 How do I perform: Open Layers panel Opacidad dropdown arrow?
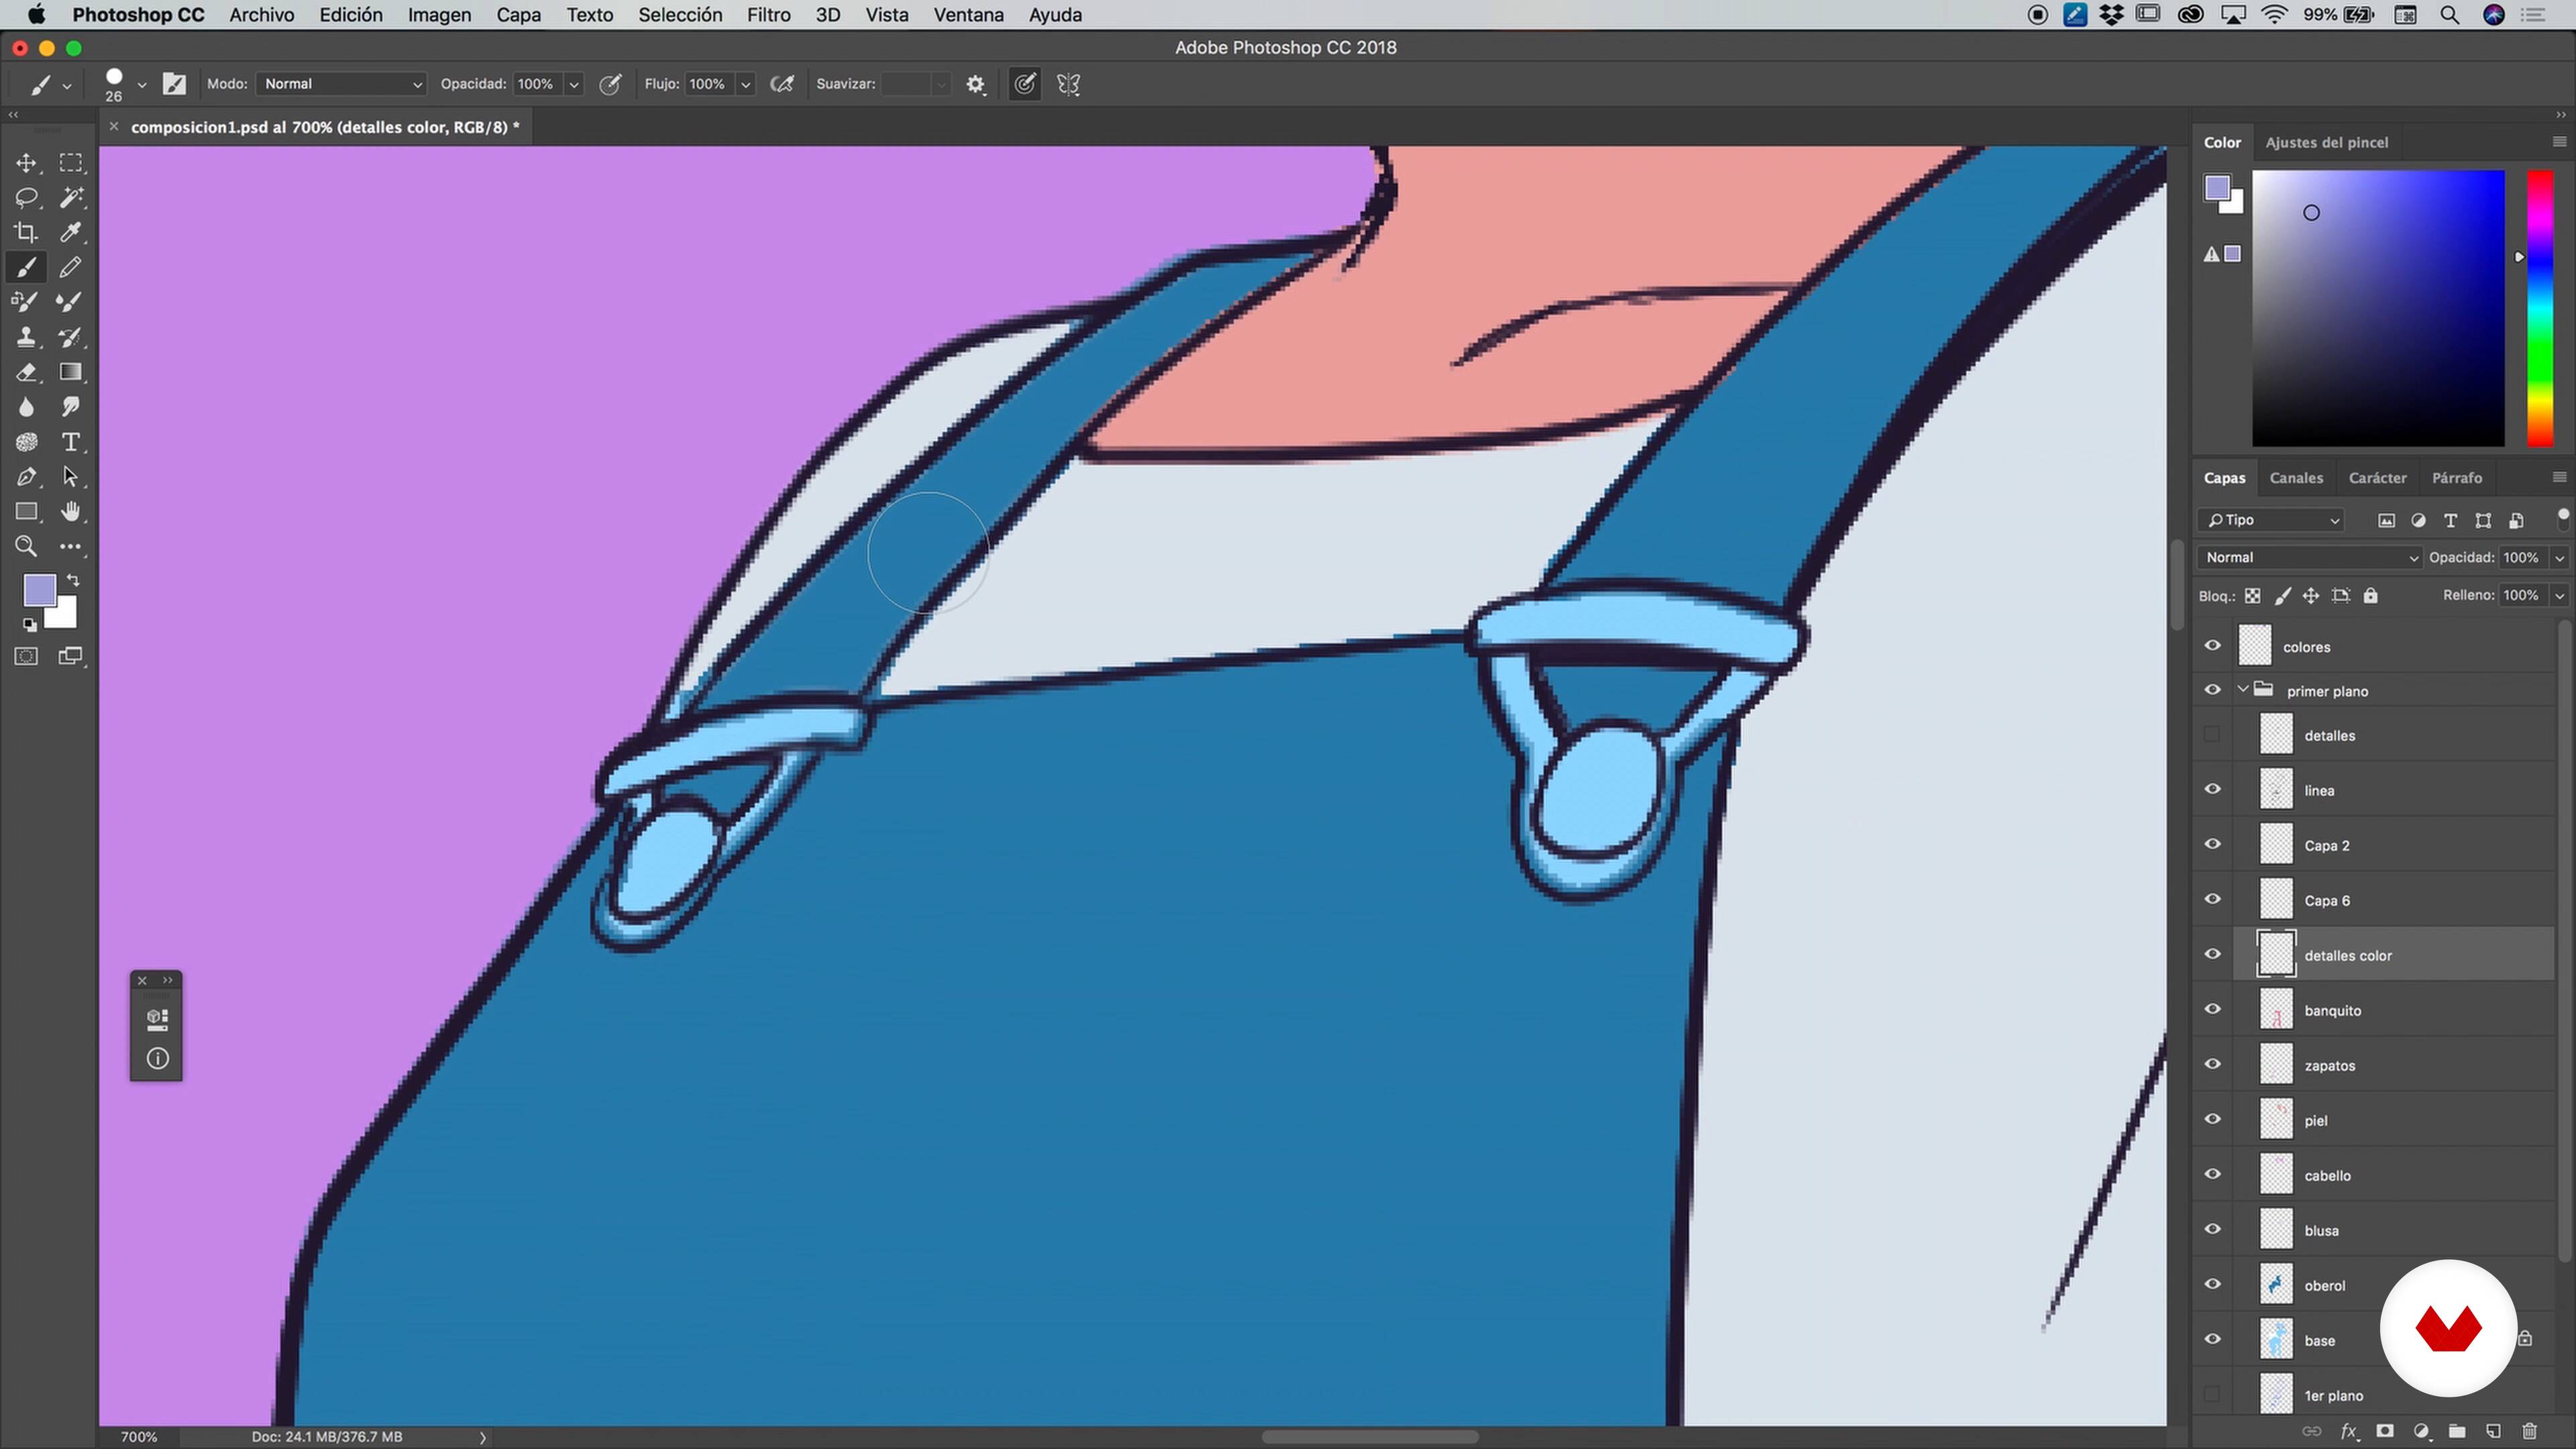tap(2559, 558)
